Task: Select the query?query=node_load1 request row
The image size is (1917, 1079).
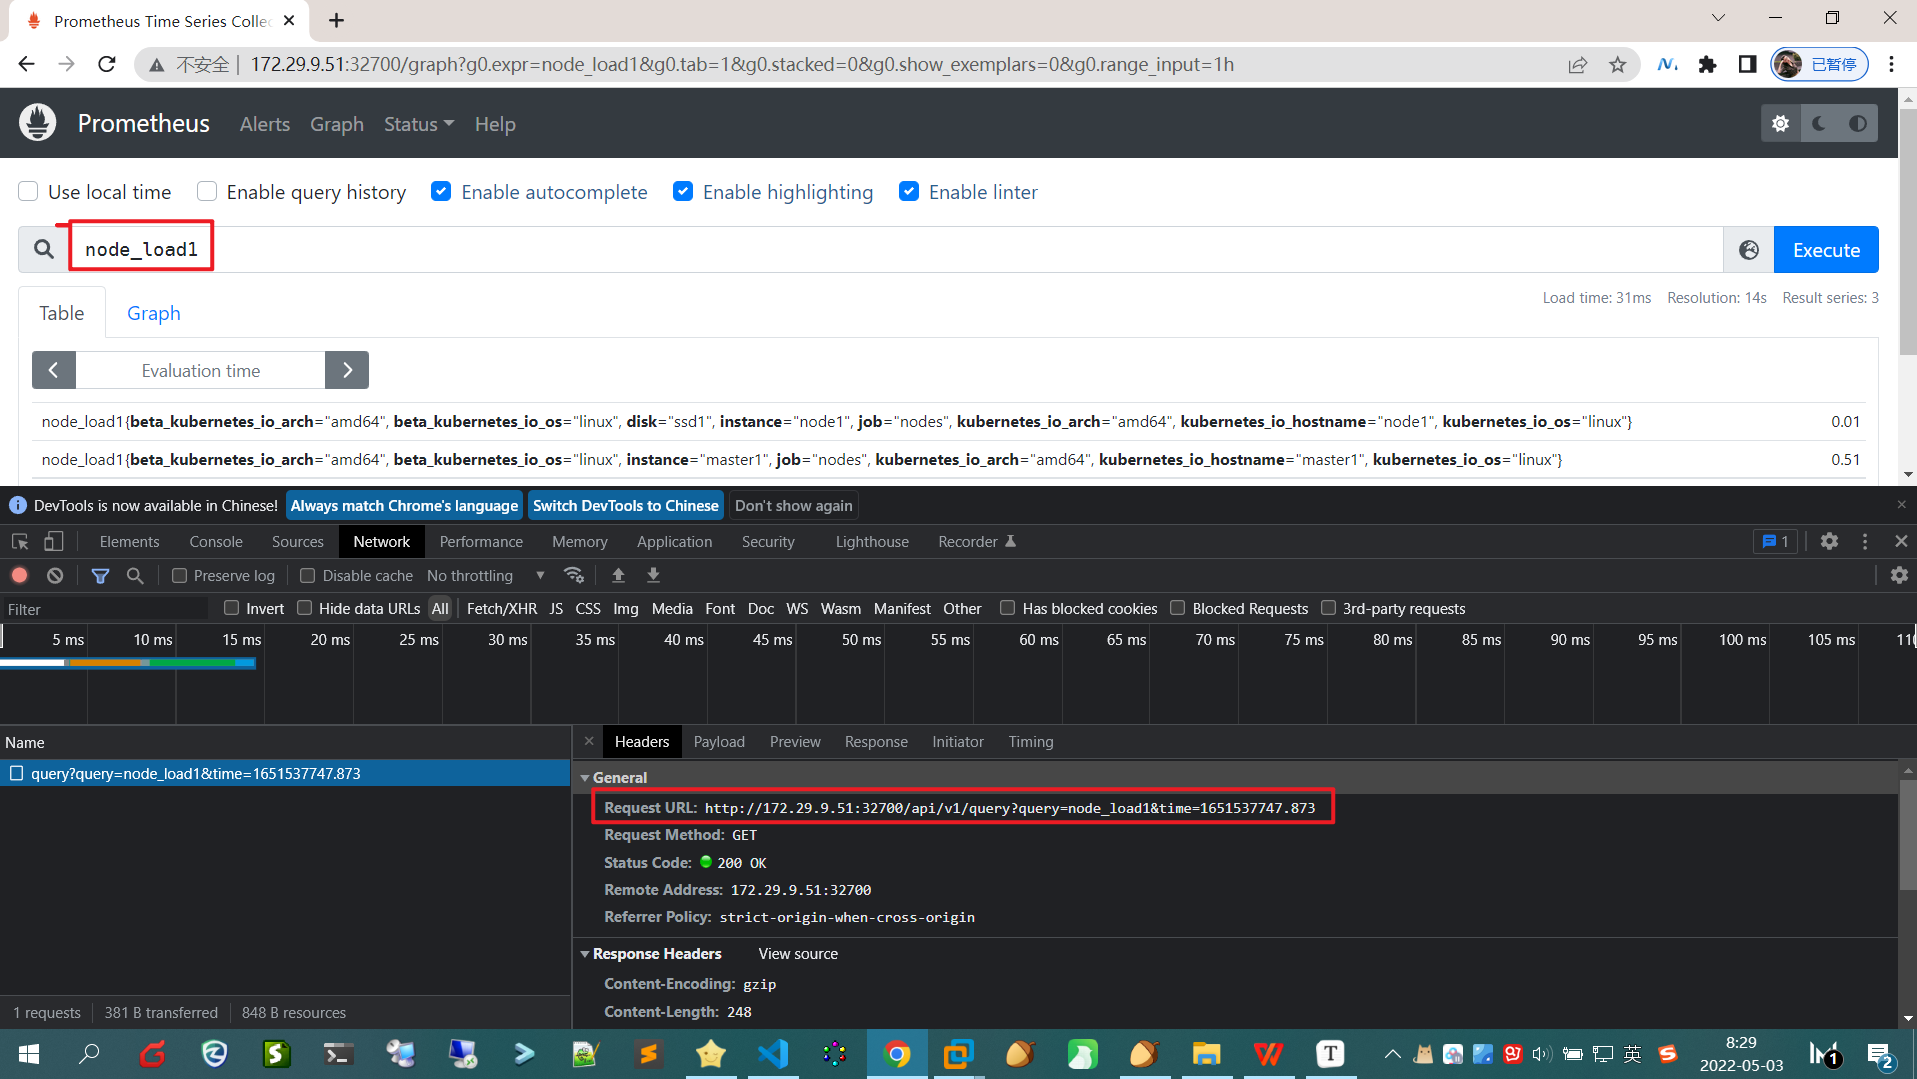Action: tap(285, 773)
